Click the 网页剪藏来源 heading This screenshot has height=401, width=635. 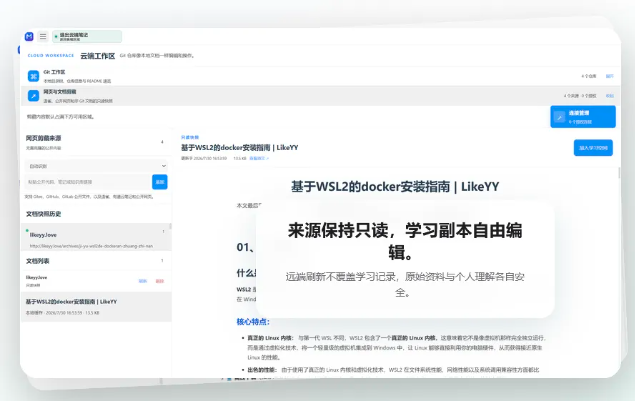pos(43,138)
